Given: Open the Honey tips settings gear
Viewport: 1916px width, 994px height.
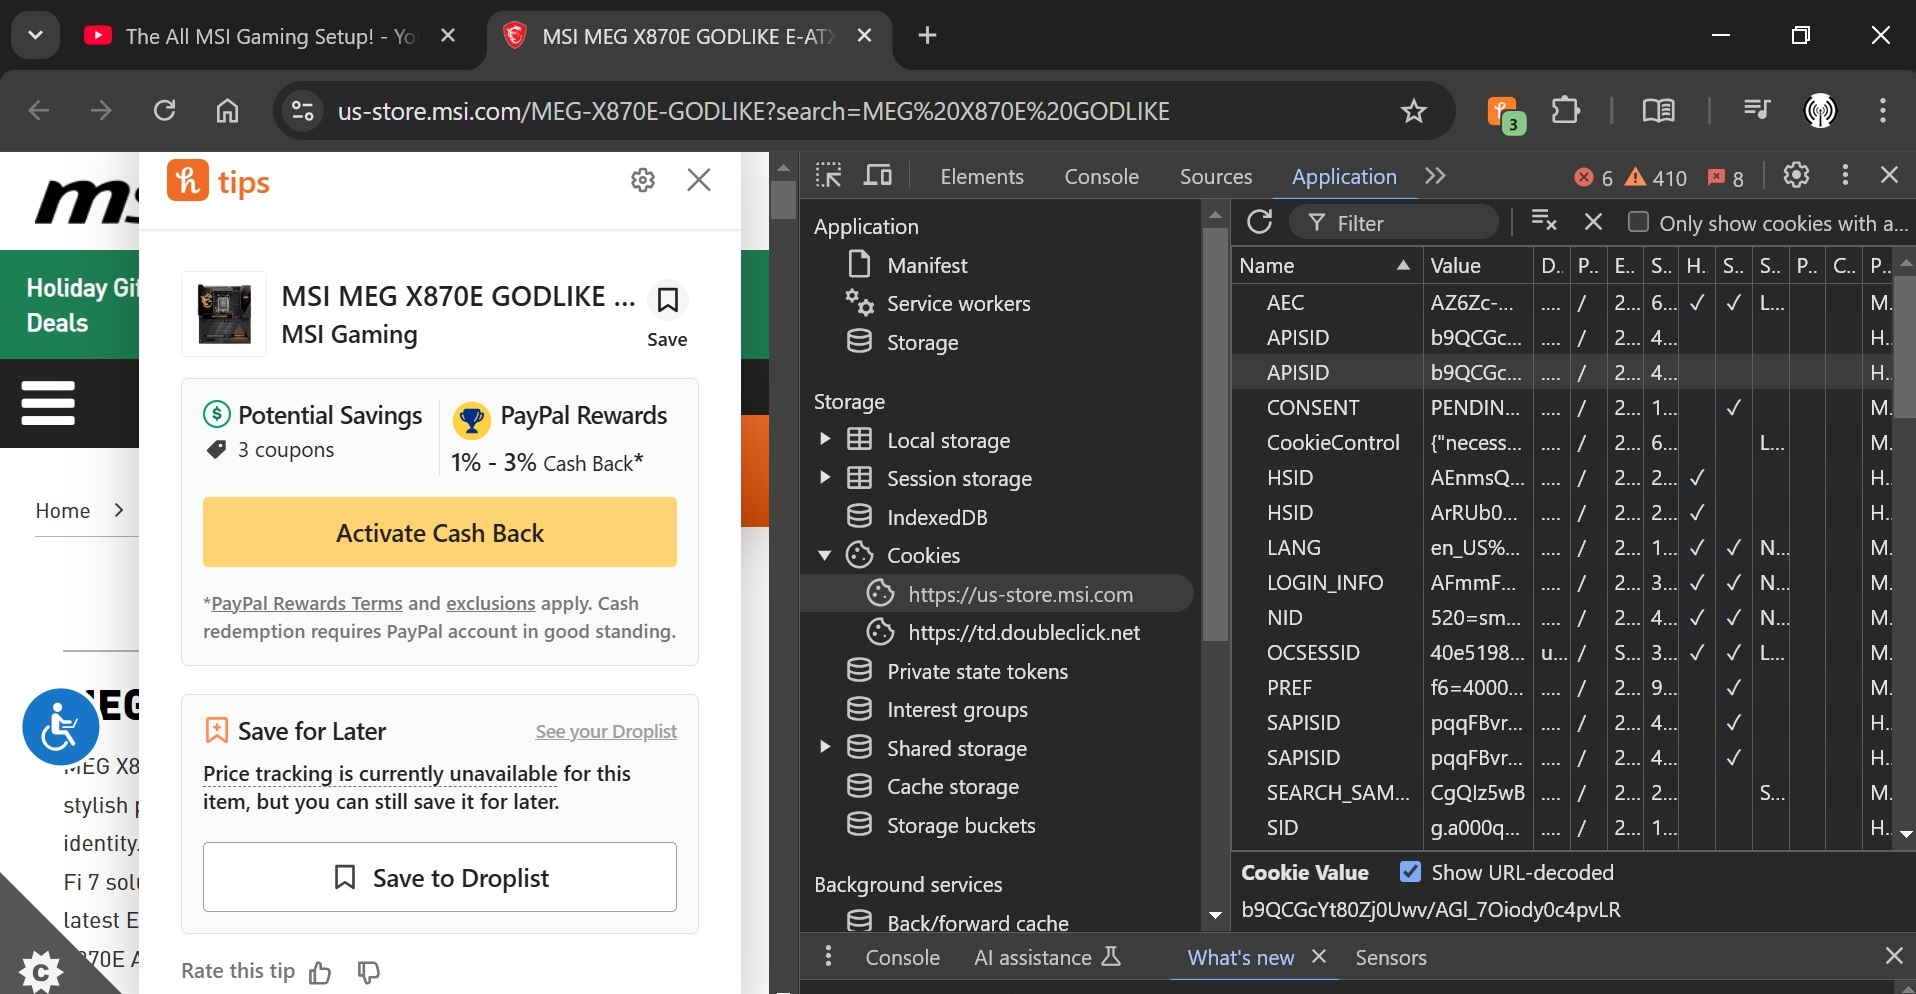Looking at the screenshot, I should tap(643, 180).
